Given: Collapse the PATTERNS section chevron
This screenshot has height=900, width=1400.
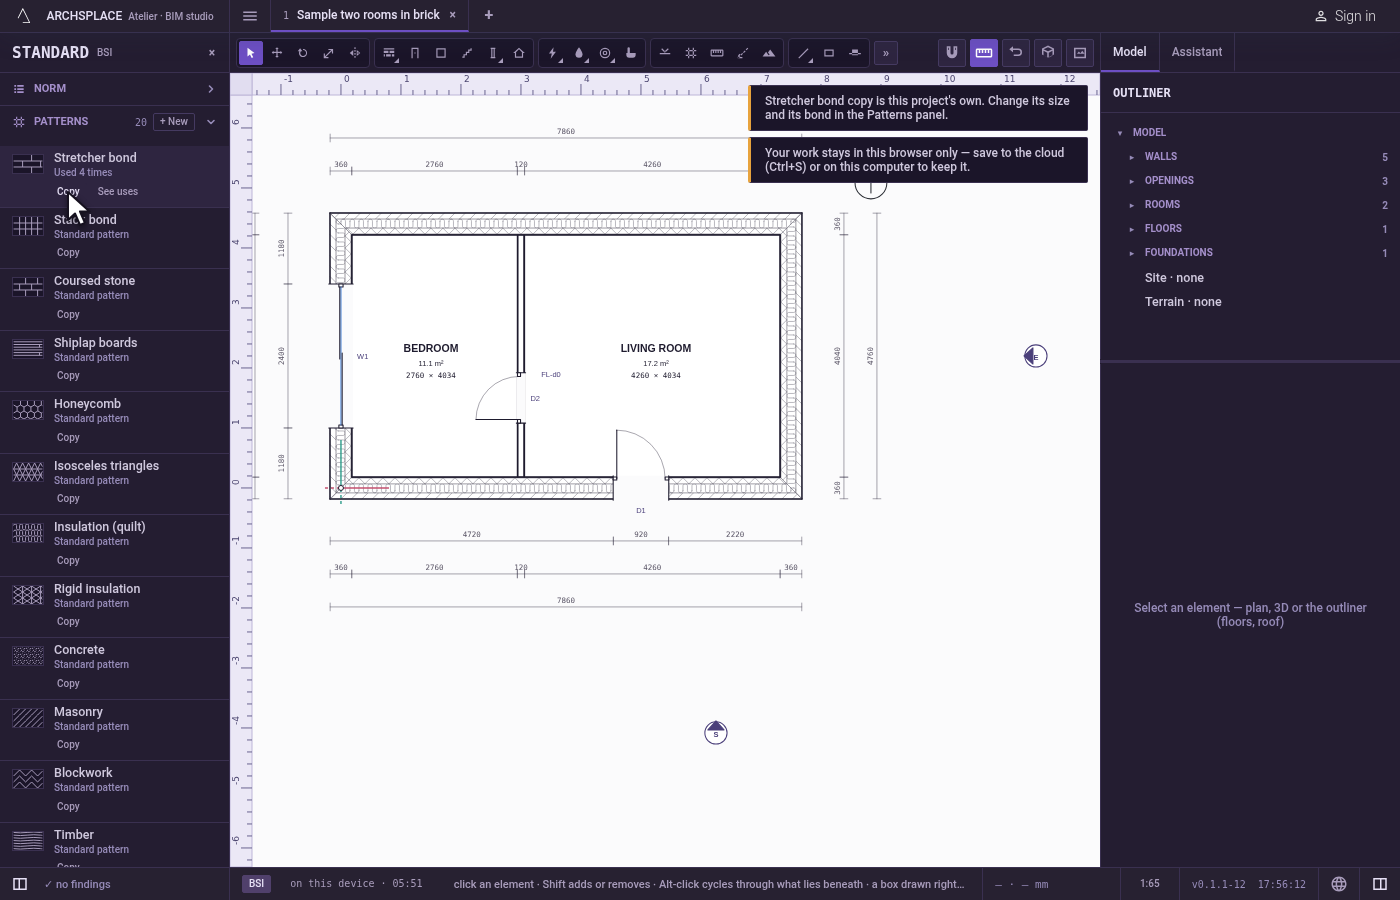Looking at the screenshot, I should [x=211, y=122].
